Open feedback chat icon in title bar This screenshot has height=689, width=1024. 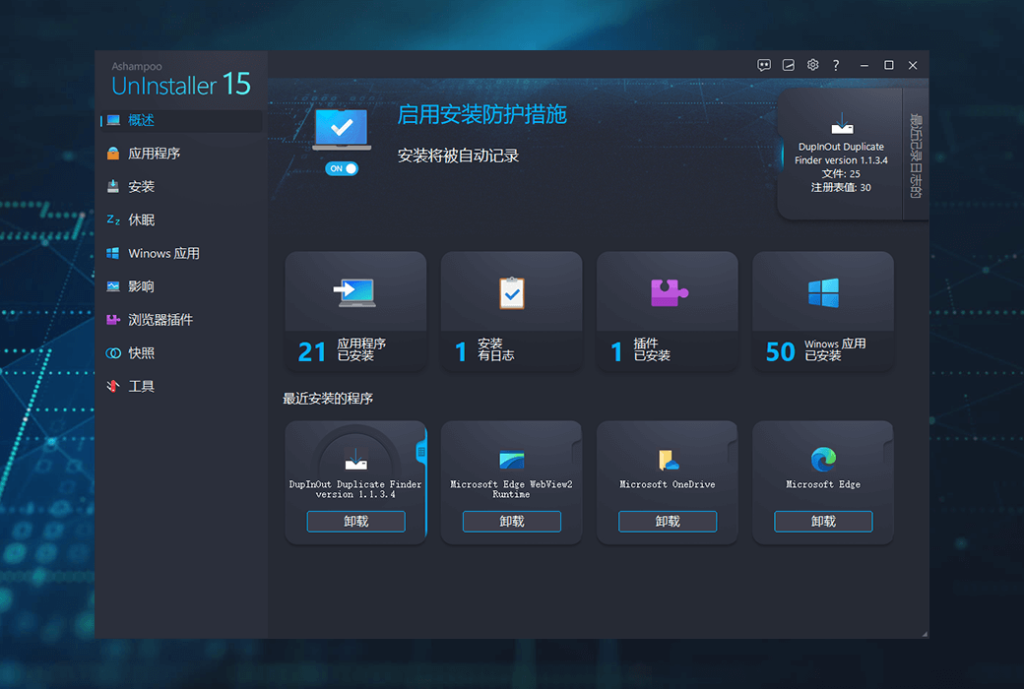tap(764, 65)
